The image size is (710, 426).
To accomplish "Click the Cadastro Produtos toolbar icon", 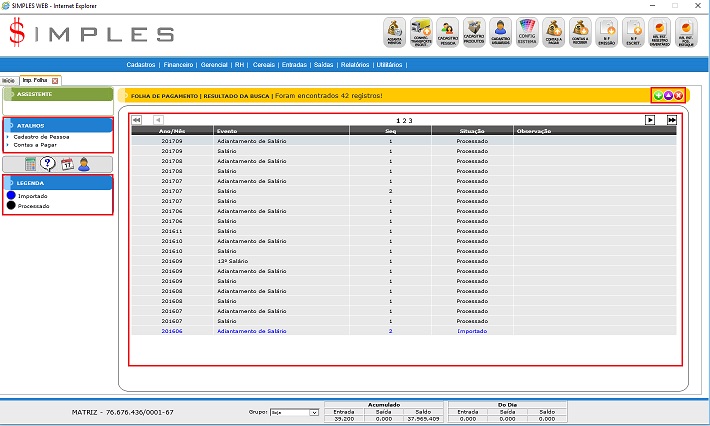I will coord(474,33).
